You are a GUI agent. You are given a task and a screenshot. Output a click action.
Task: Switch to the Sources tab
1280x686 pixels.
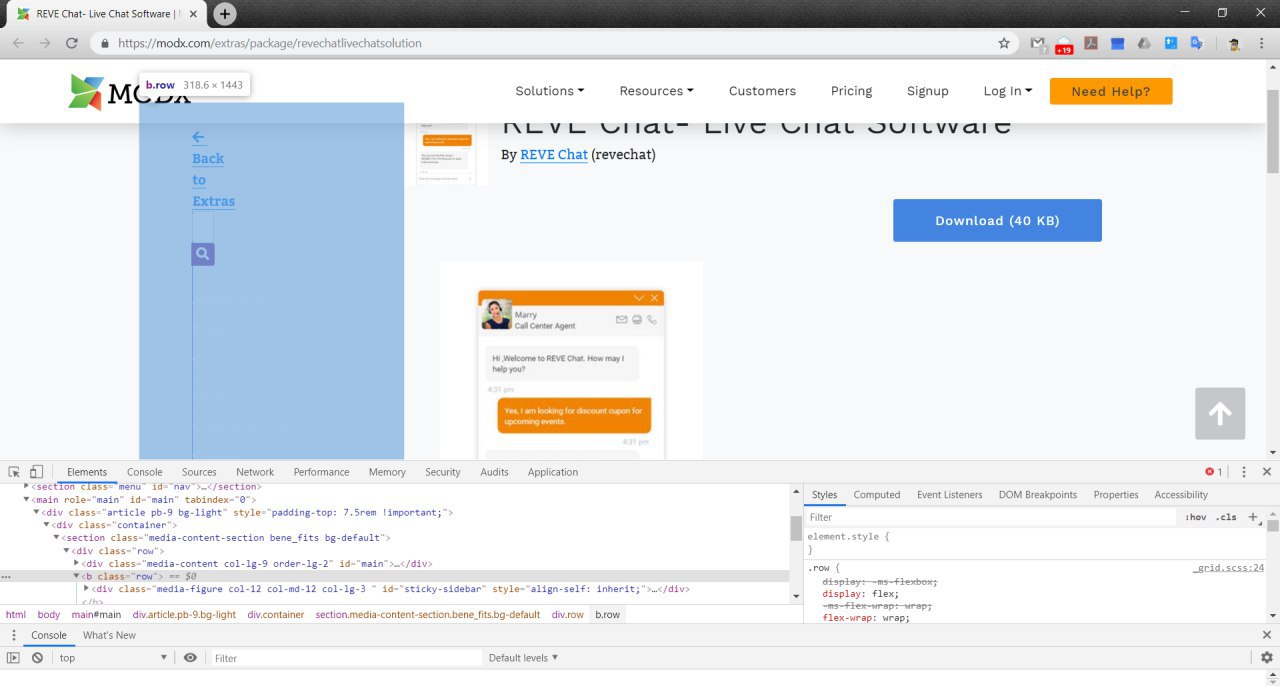click(199, 472)
